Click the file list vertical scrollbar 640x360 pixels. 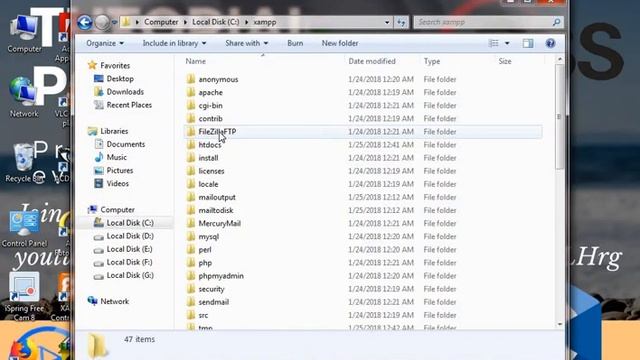560,116
